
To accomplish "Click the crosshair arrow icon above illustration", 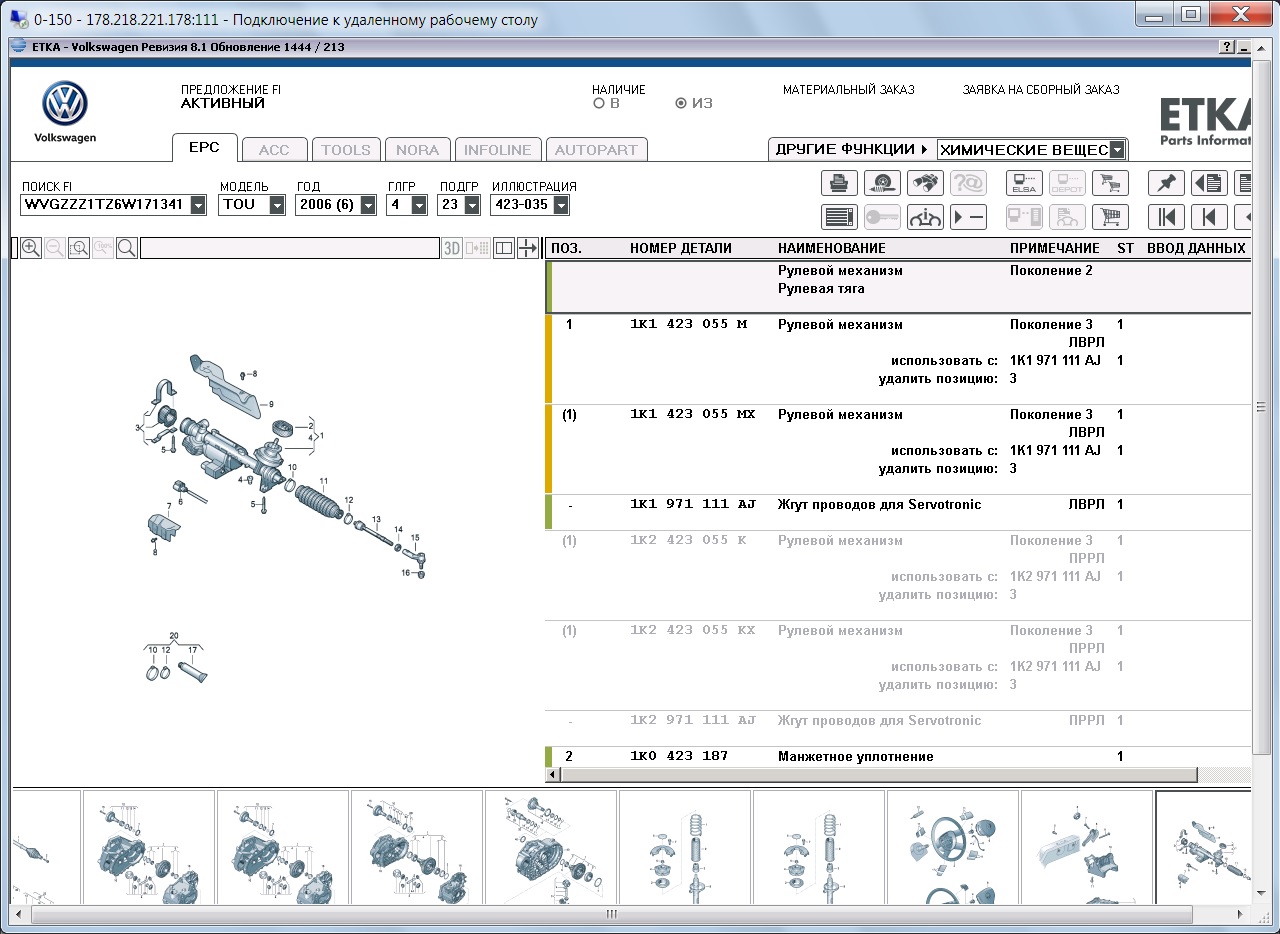I will click(528, 248).
